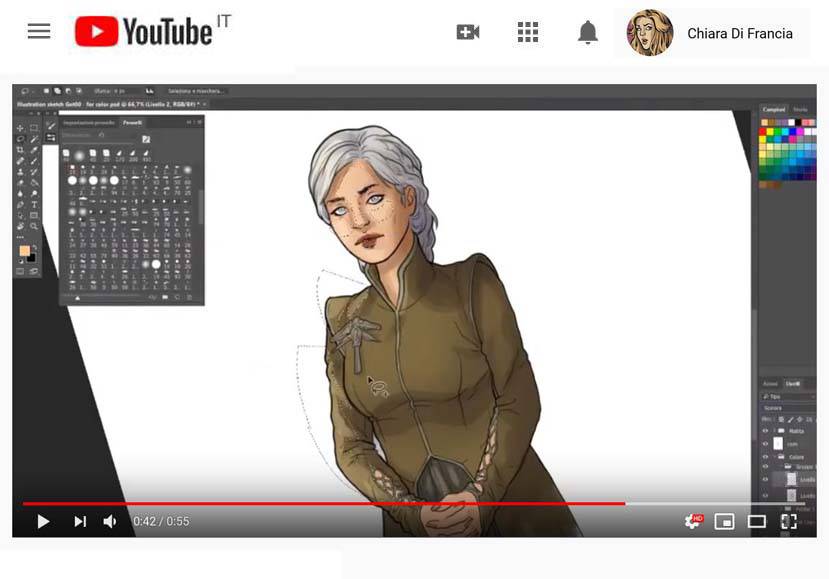Screen dimensions: 829x579
Task: Swap foreground and background colors
Action: point(35,247)
